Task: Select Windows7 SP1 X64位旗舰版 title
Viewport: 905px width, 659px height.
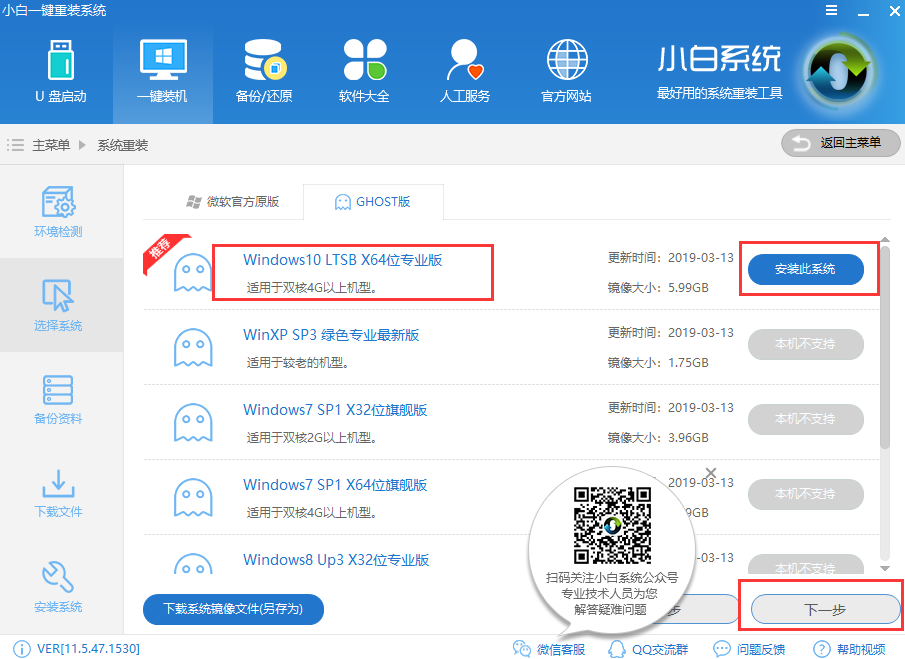Action: (335, 485)
